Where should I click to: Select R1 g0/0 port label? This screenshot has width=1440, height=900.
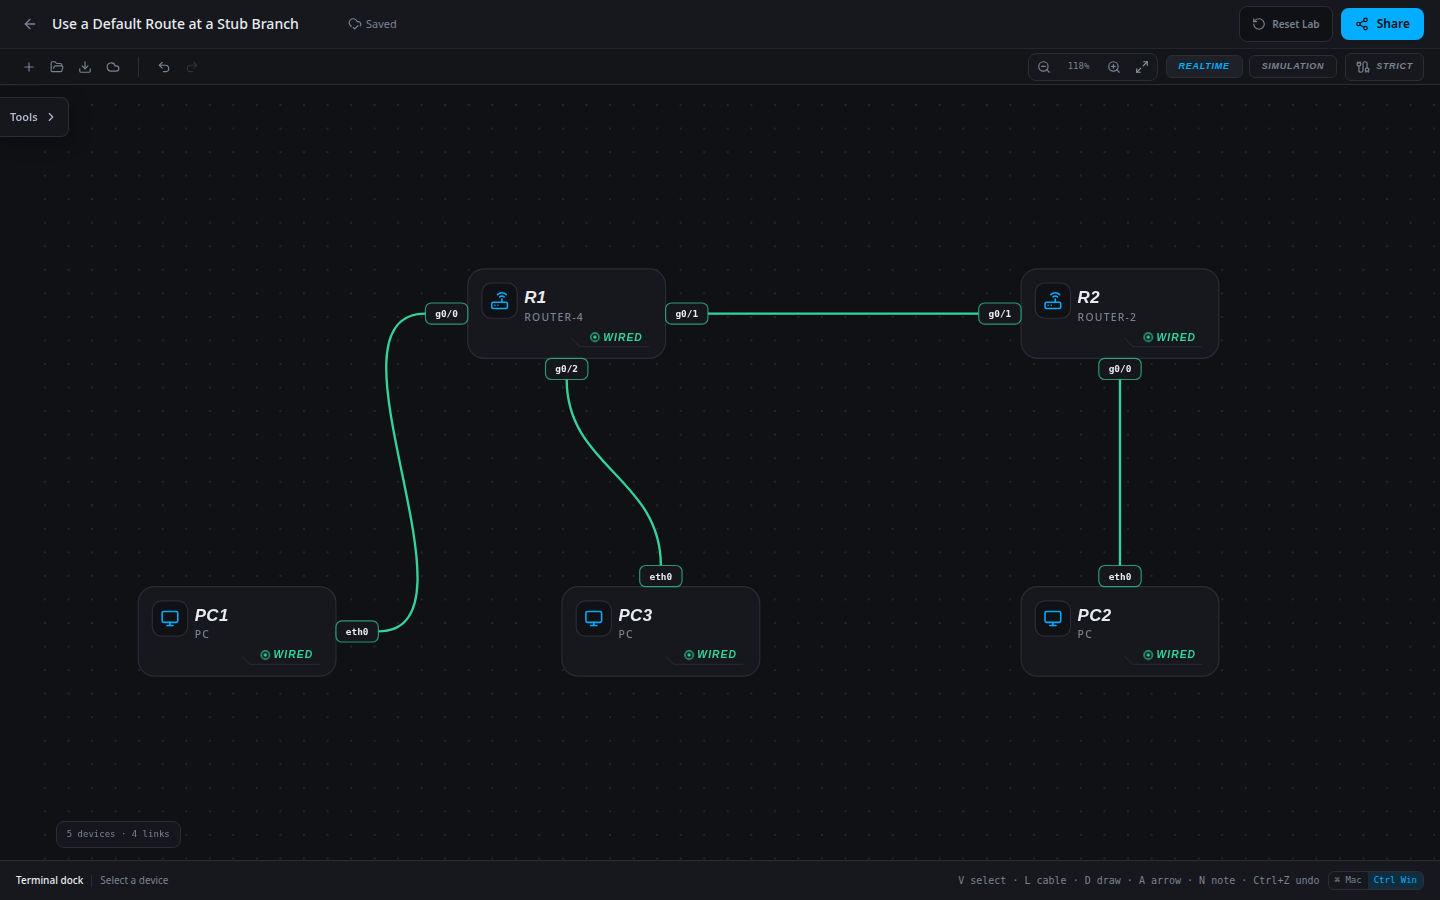tap(446, 314)
